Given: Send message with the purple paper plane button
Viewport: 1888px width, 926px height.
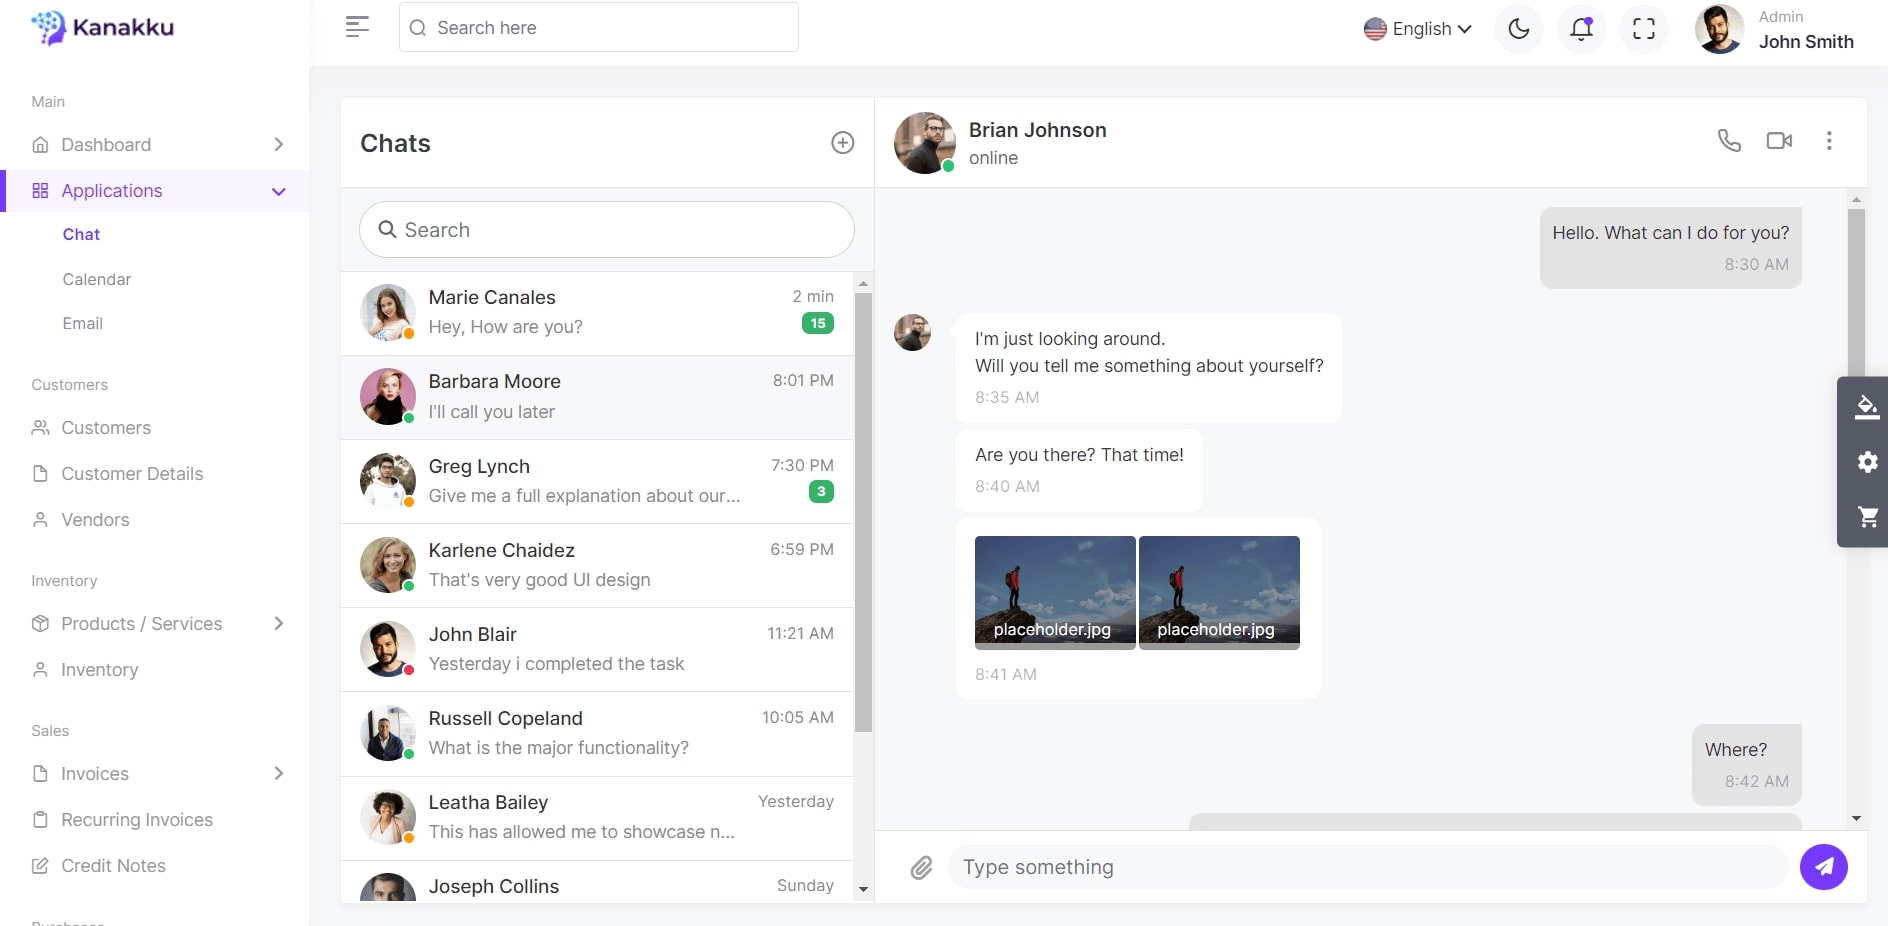Looking at the screenshot, I should [1823, 867].
